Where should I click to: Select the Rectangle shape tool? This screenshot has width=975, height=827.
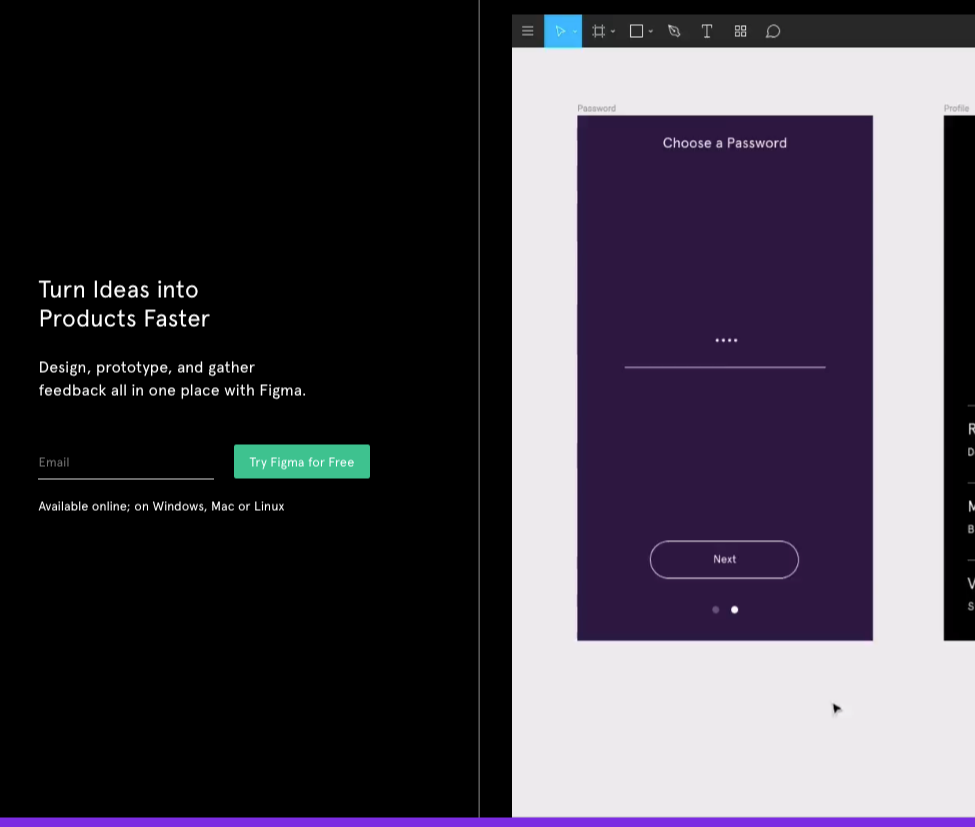(x=636, y=31)
